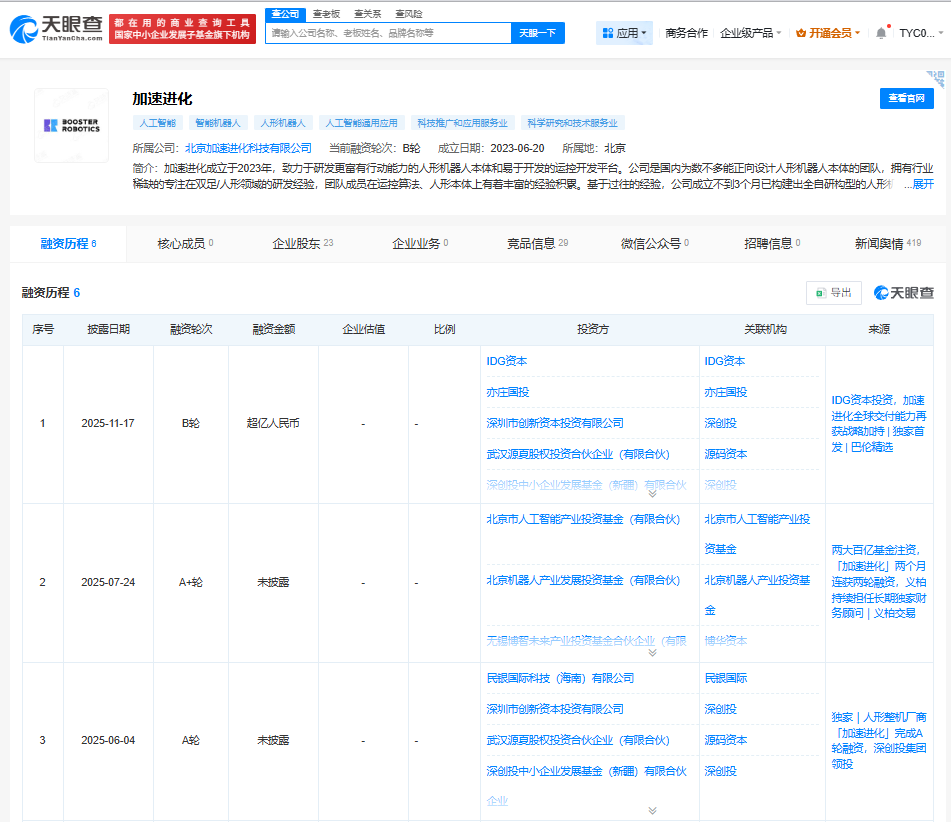
Task: Open notifications via the bell icon
Action: click(881, 33)
